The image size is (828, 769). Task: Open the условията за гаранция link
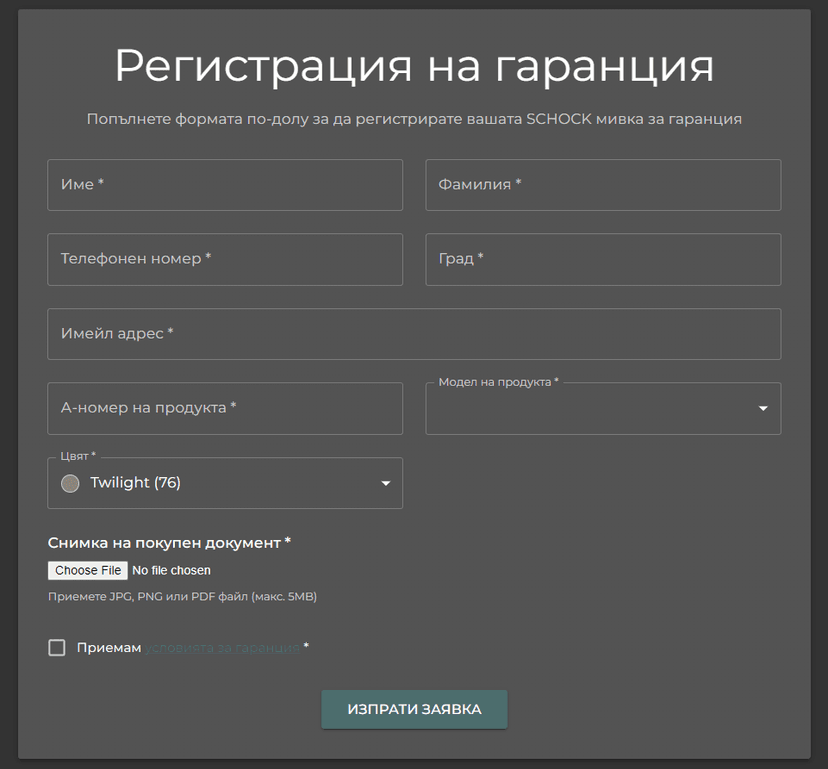(220, 647)
